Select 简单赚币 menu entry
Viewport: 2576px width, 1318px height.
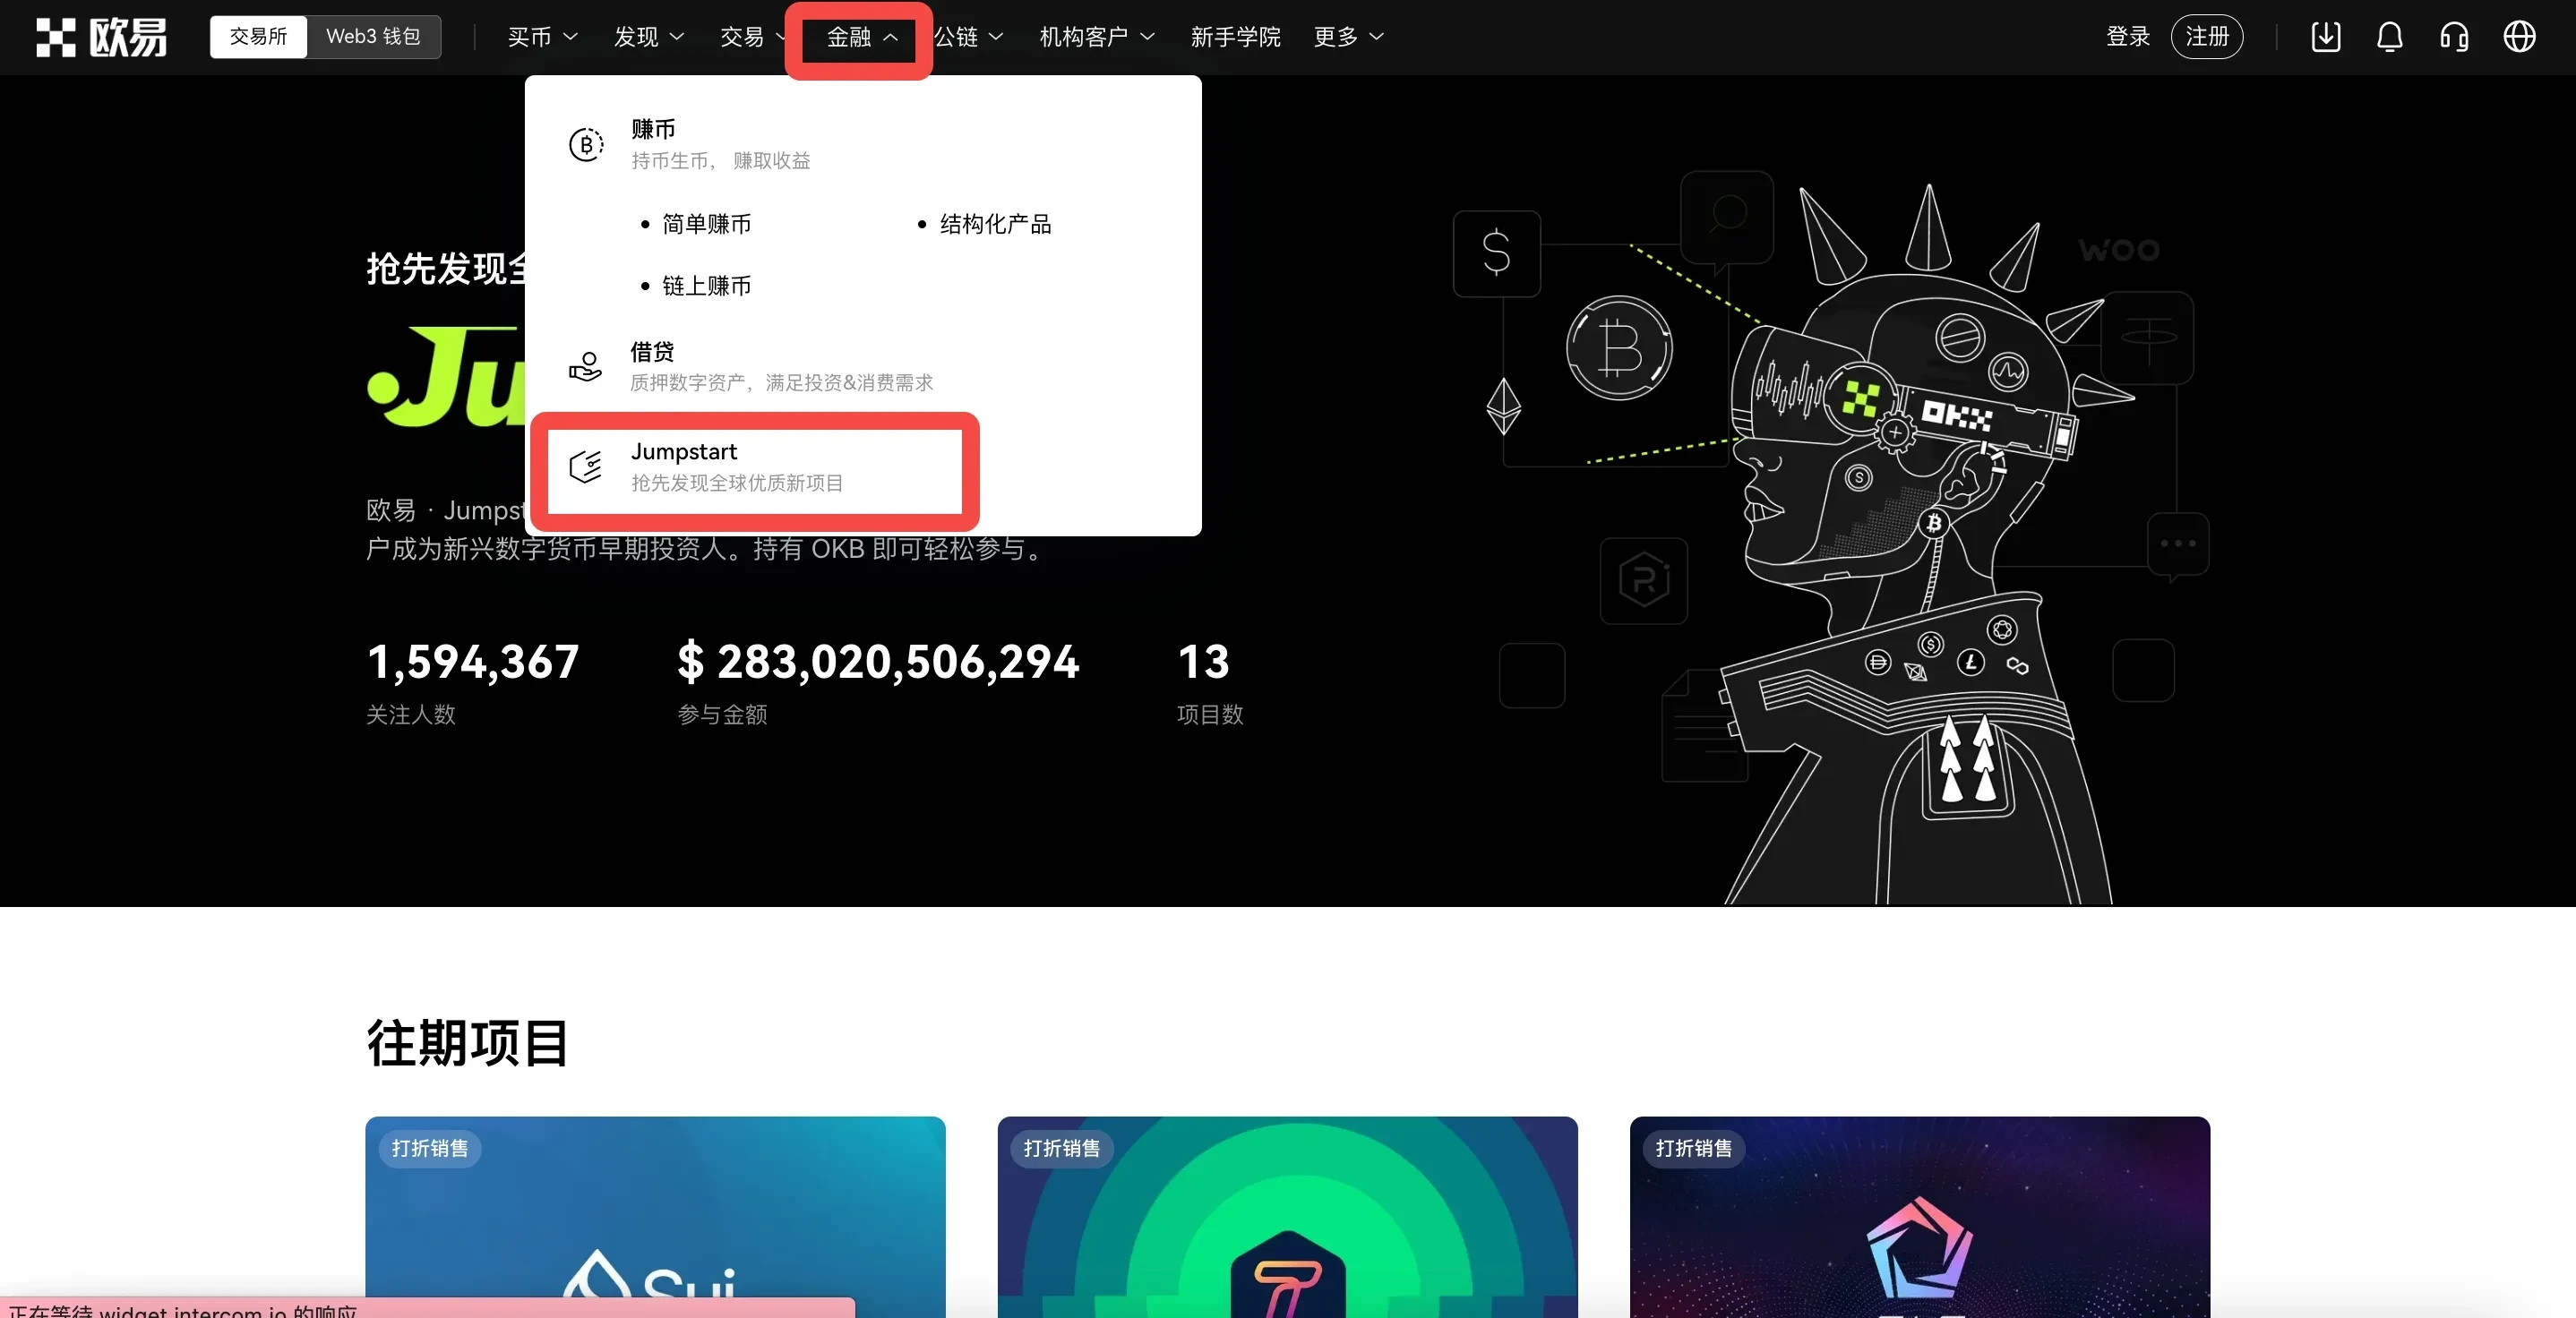(x=706, y=224)
